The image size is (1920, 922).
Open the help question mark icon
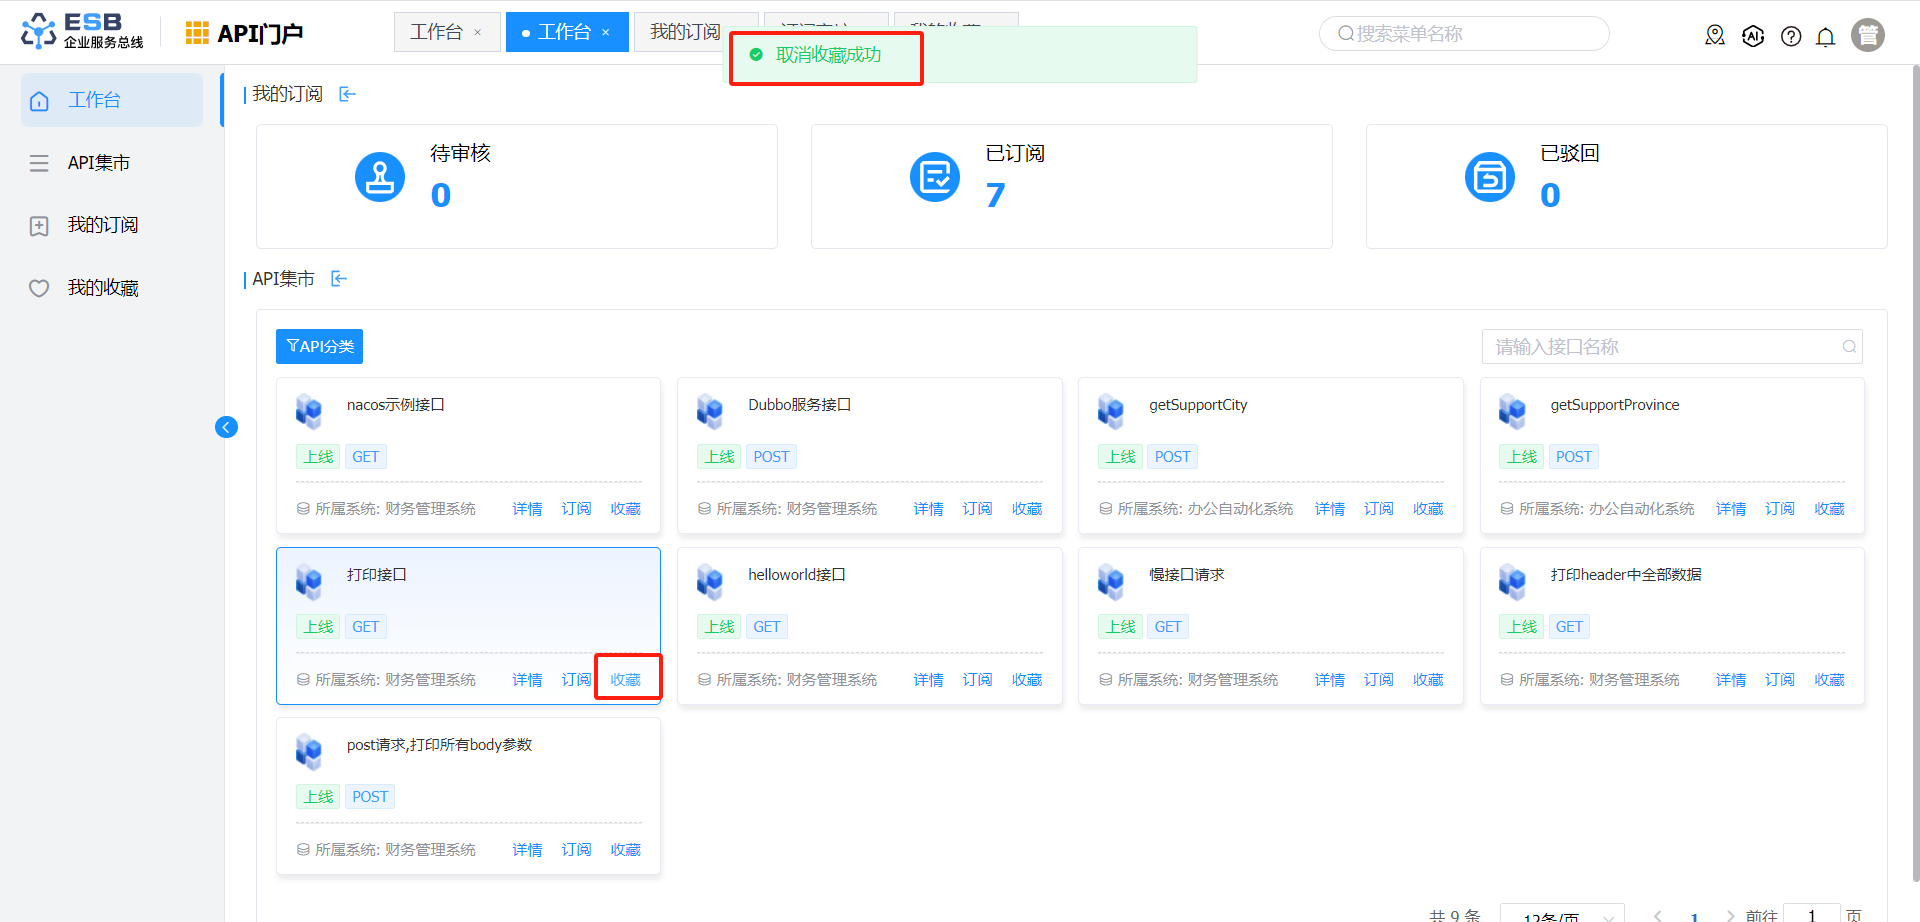click(1791, 36)
